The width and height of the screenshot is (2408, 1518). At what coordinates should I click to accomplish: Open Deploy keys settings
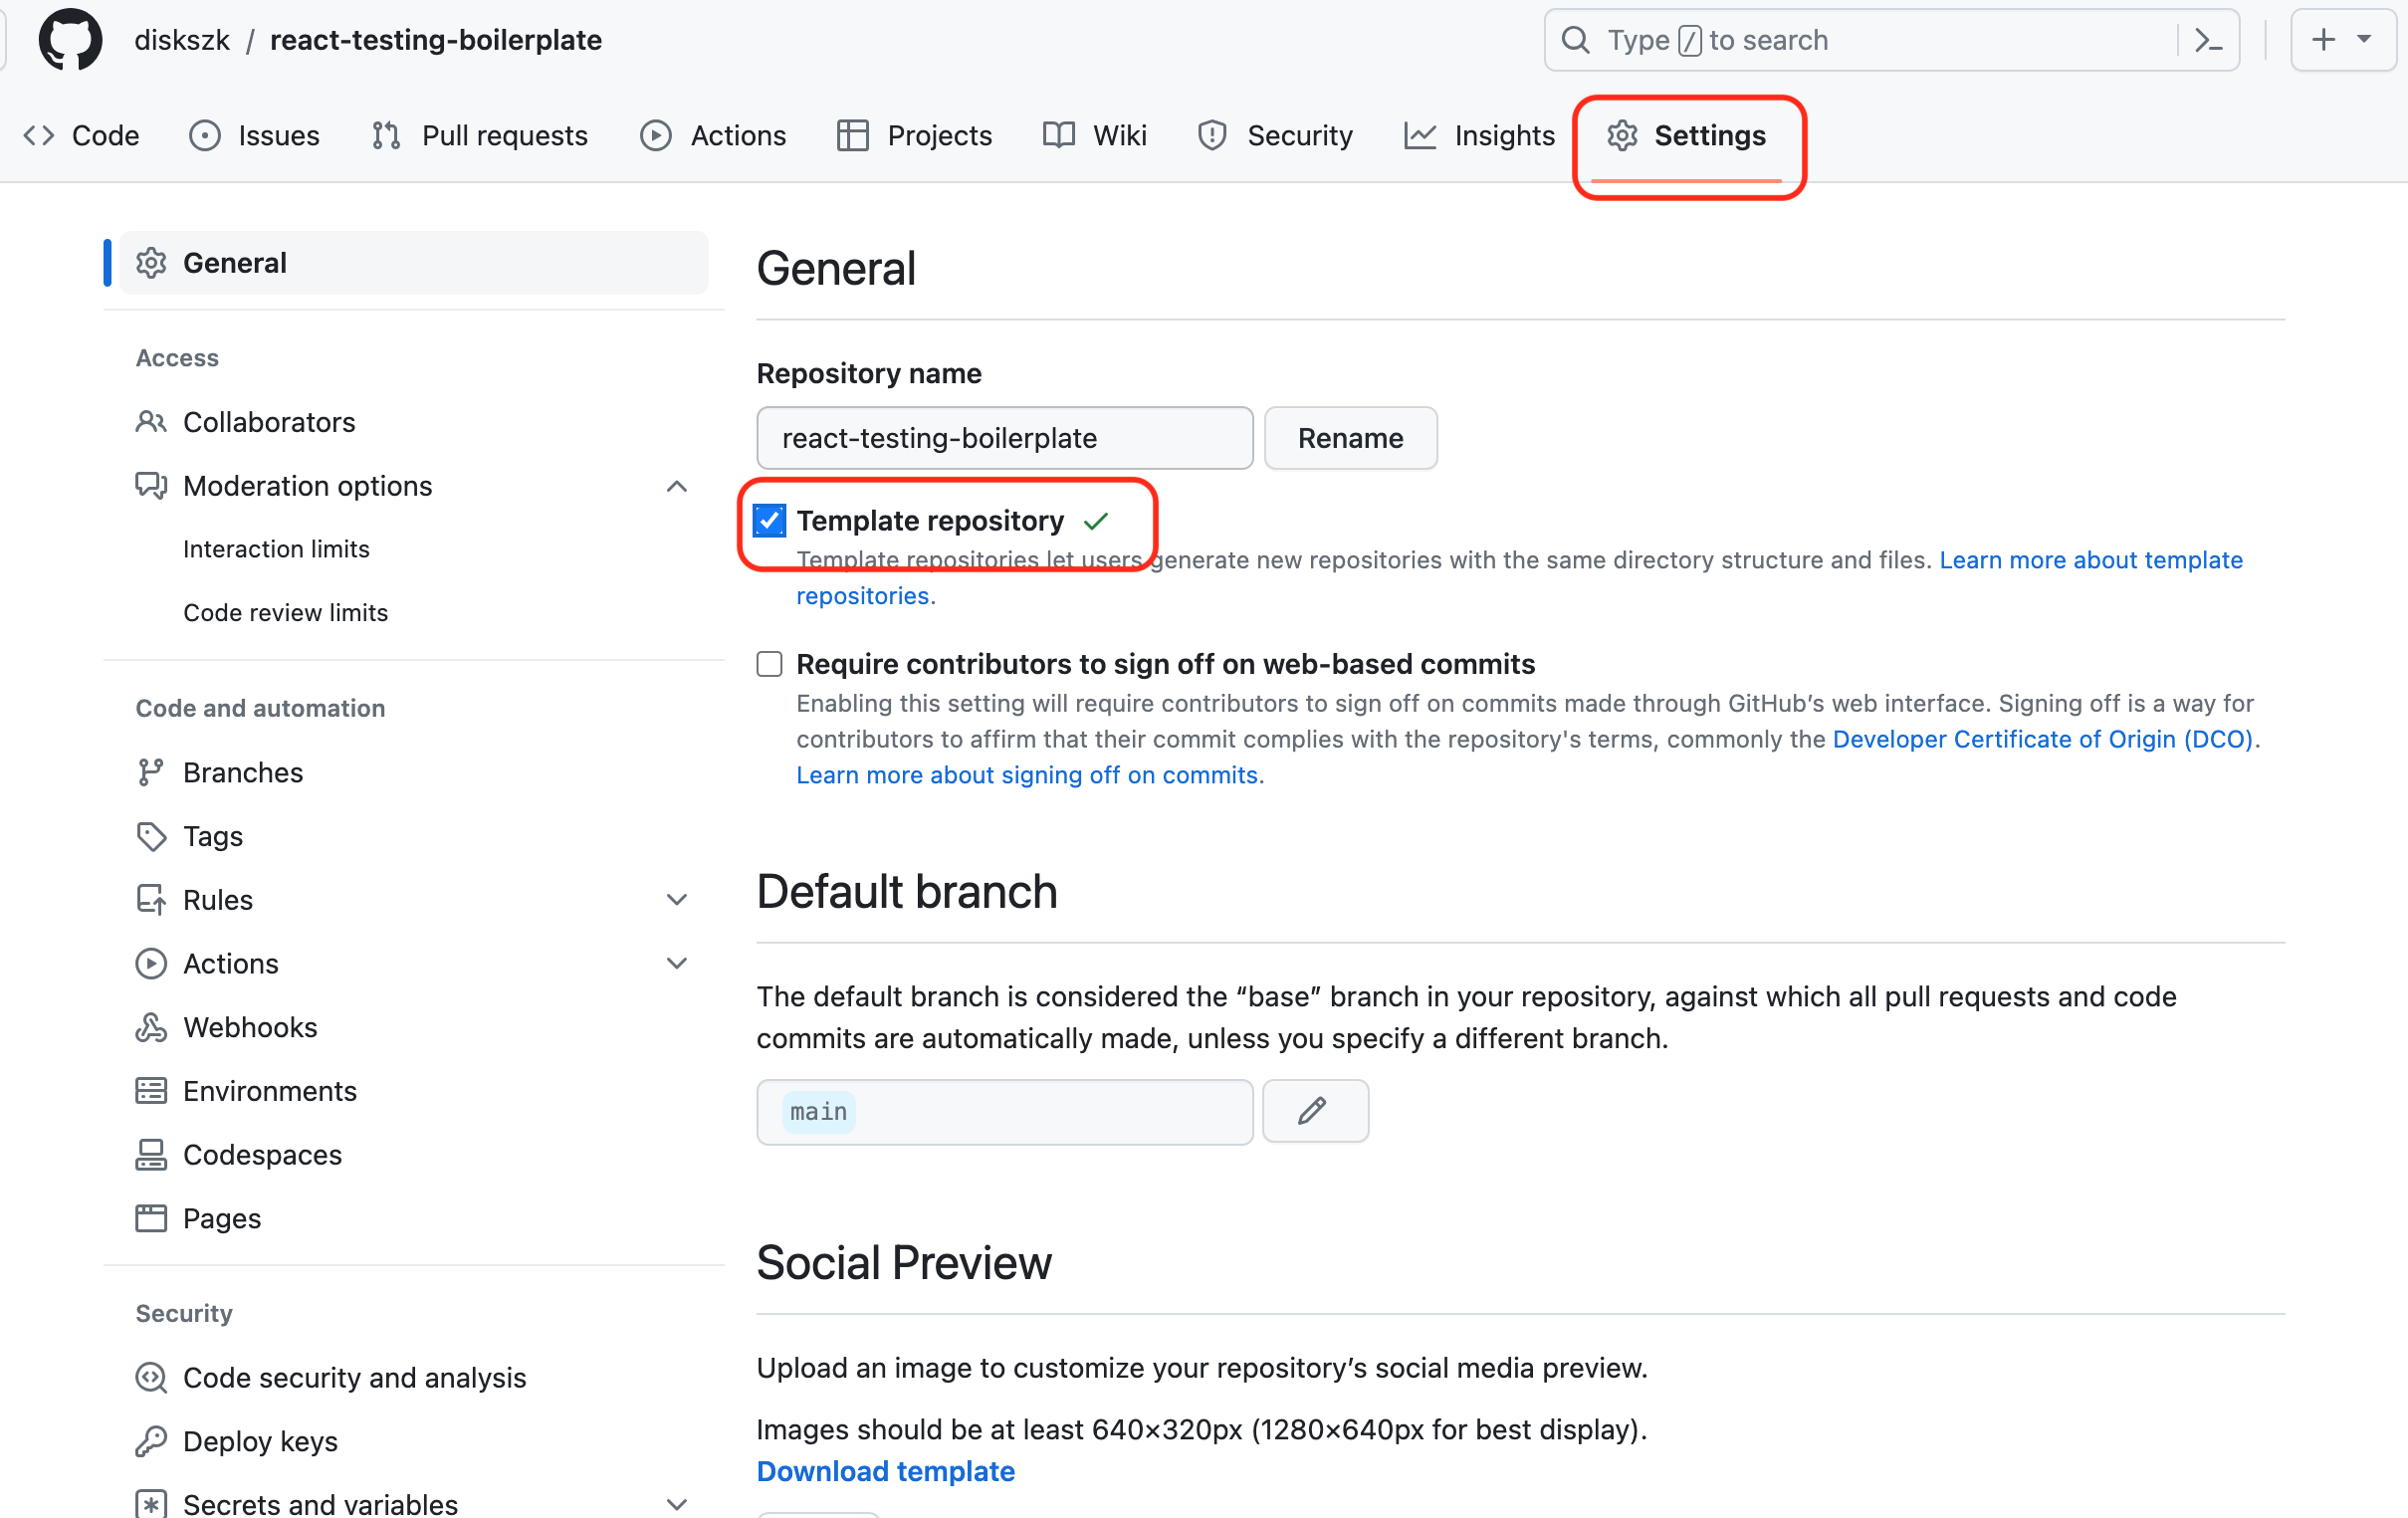(x=260, y=1441)
